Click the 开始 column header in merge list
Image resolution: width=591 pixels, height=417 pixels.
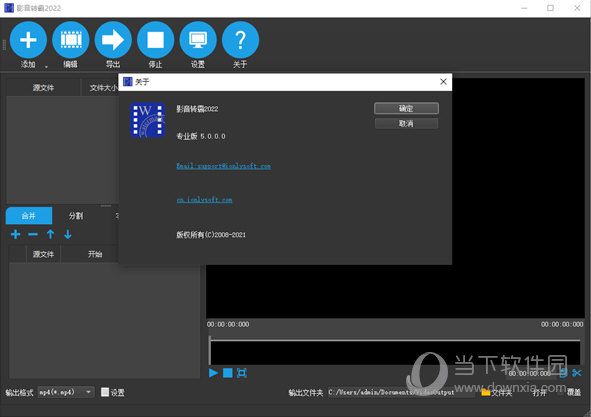pos(95,254)
